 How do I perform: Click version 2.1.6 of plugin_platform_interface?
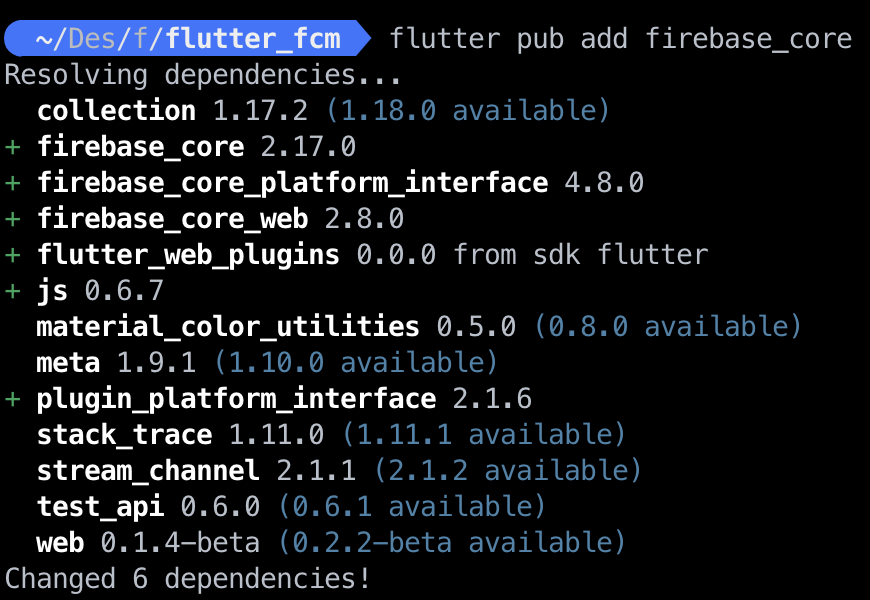tap(492, 399)
